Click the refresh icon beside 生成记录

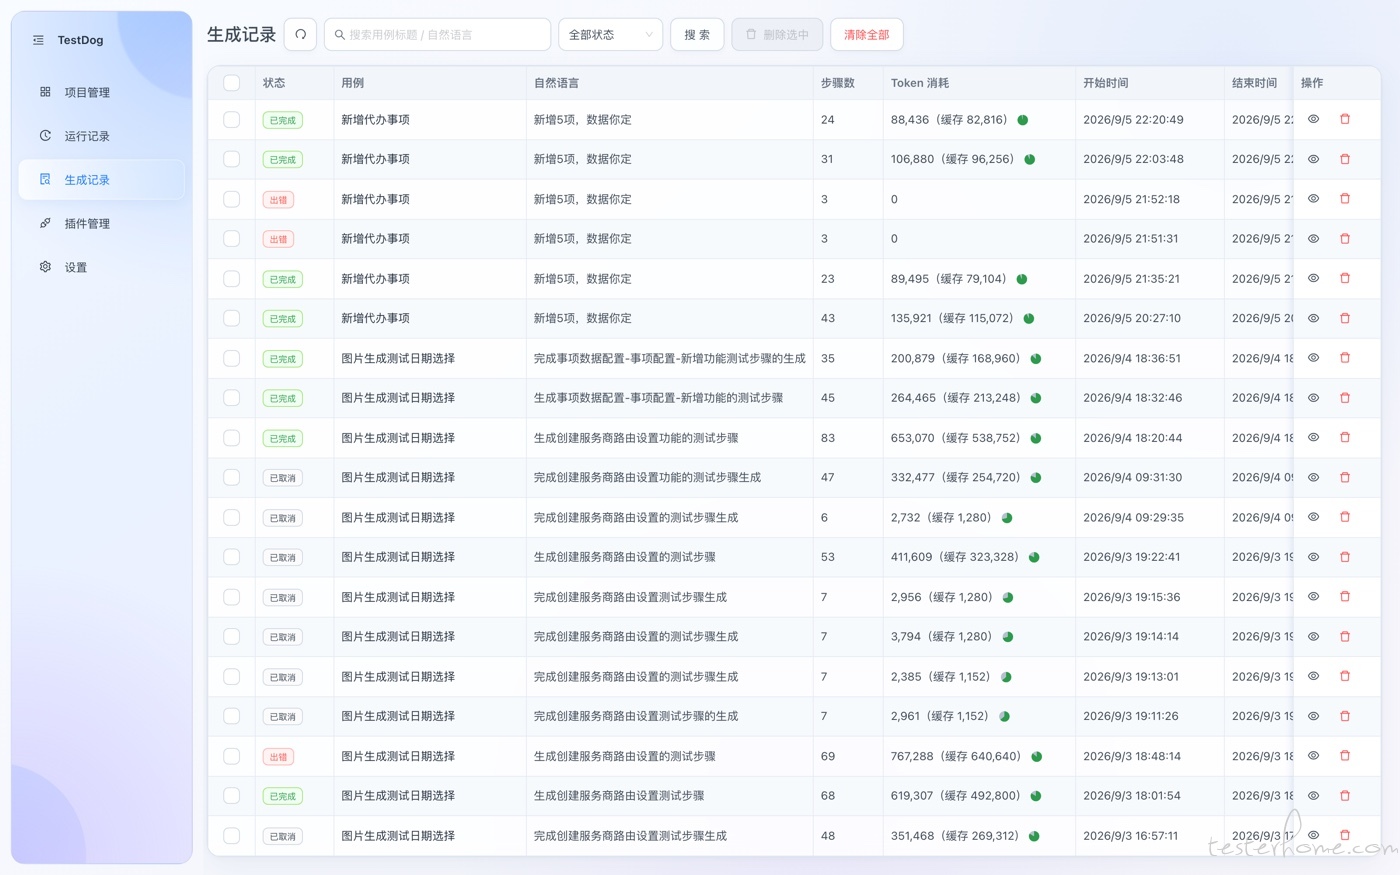[x=300, y=35]
